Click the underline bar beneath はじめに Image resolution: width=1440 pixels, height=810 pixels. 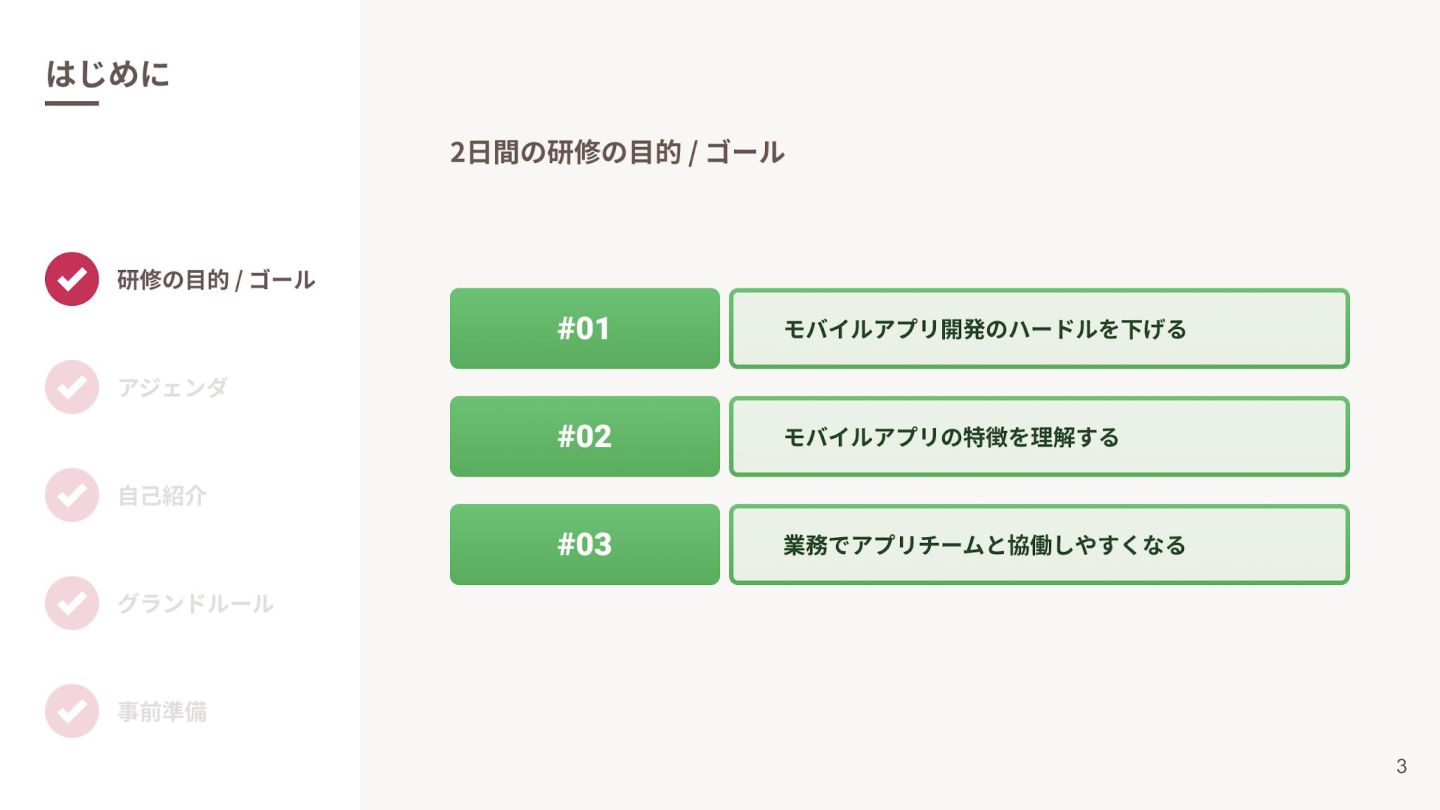point(72,102)
